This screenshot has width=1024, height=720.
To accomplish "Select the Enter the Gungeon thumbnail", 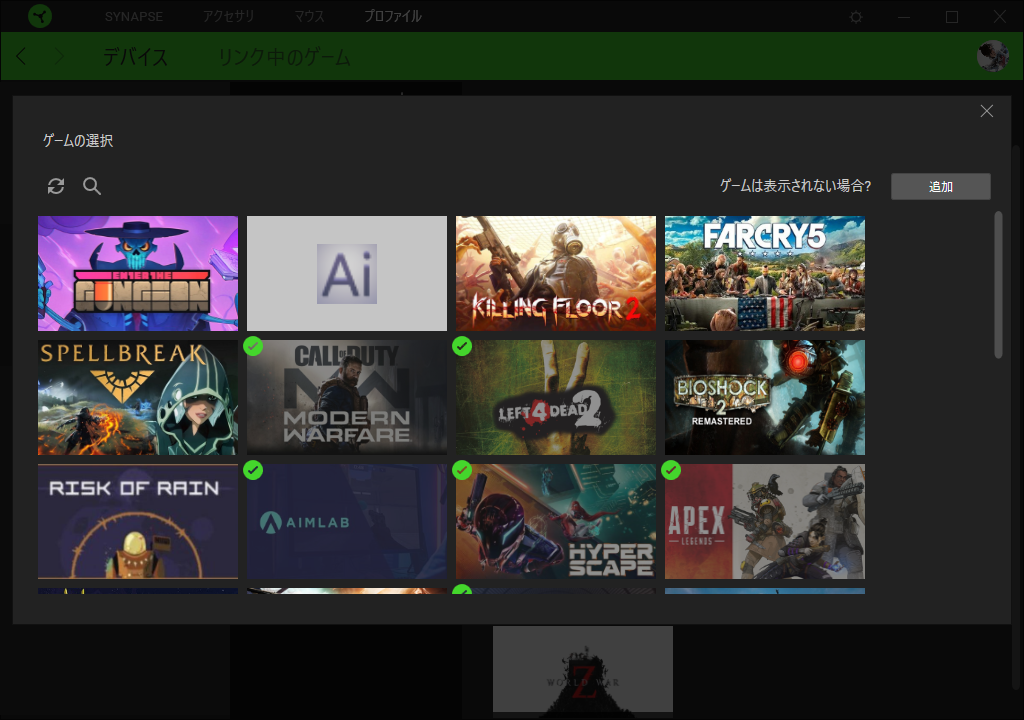I will pos(138,273).
